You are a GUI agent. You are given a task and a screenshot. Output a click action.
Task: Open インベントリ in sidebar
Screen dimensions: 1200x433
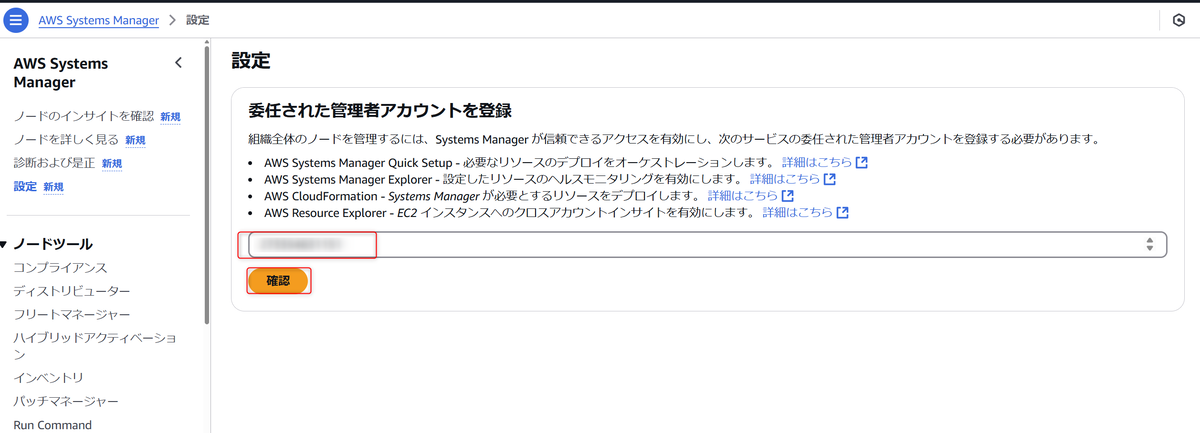pos(48,378)
